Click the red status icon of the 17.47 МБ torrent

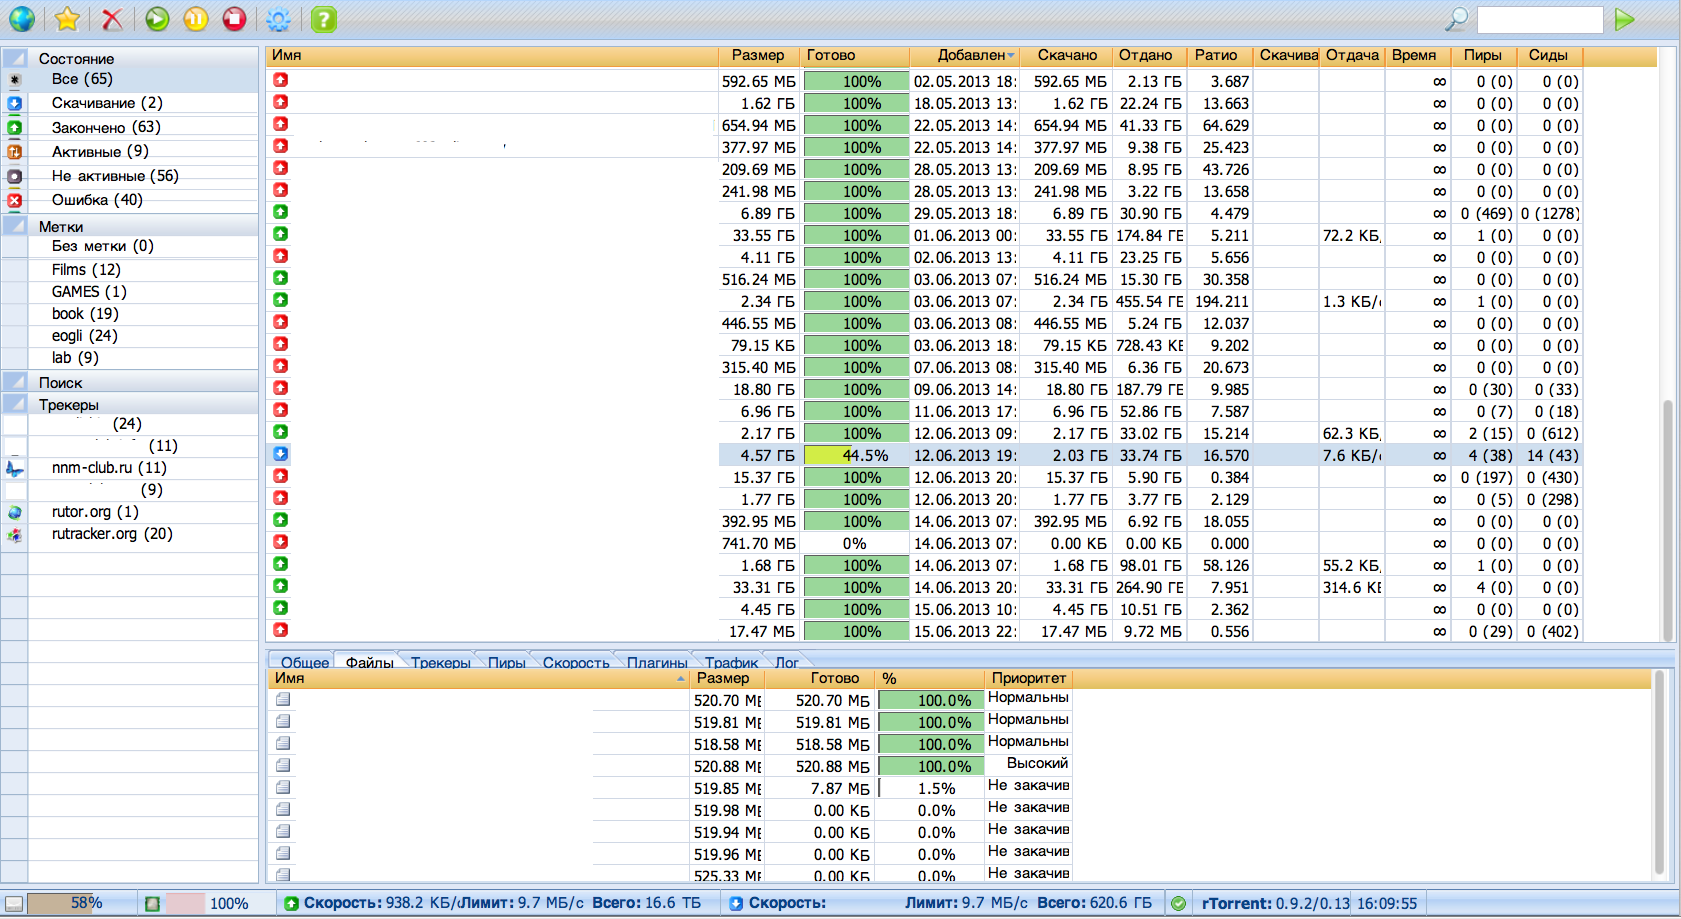tap(281, 630)
